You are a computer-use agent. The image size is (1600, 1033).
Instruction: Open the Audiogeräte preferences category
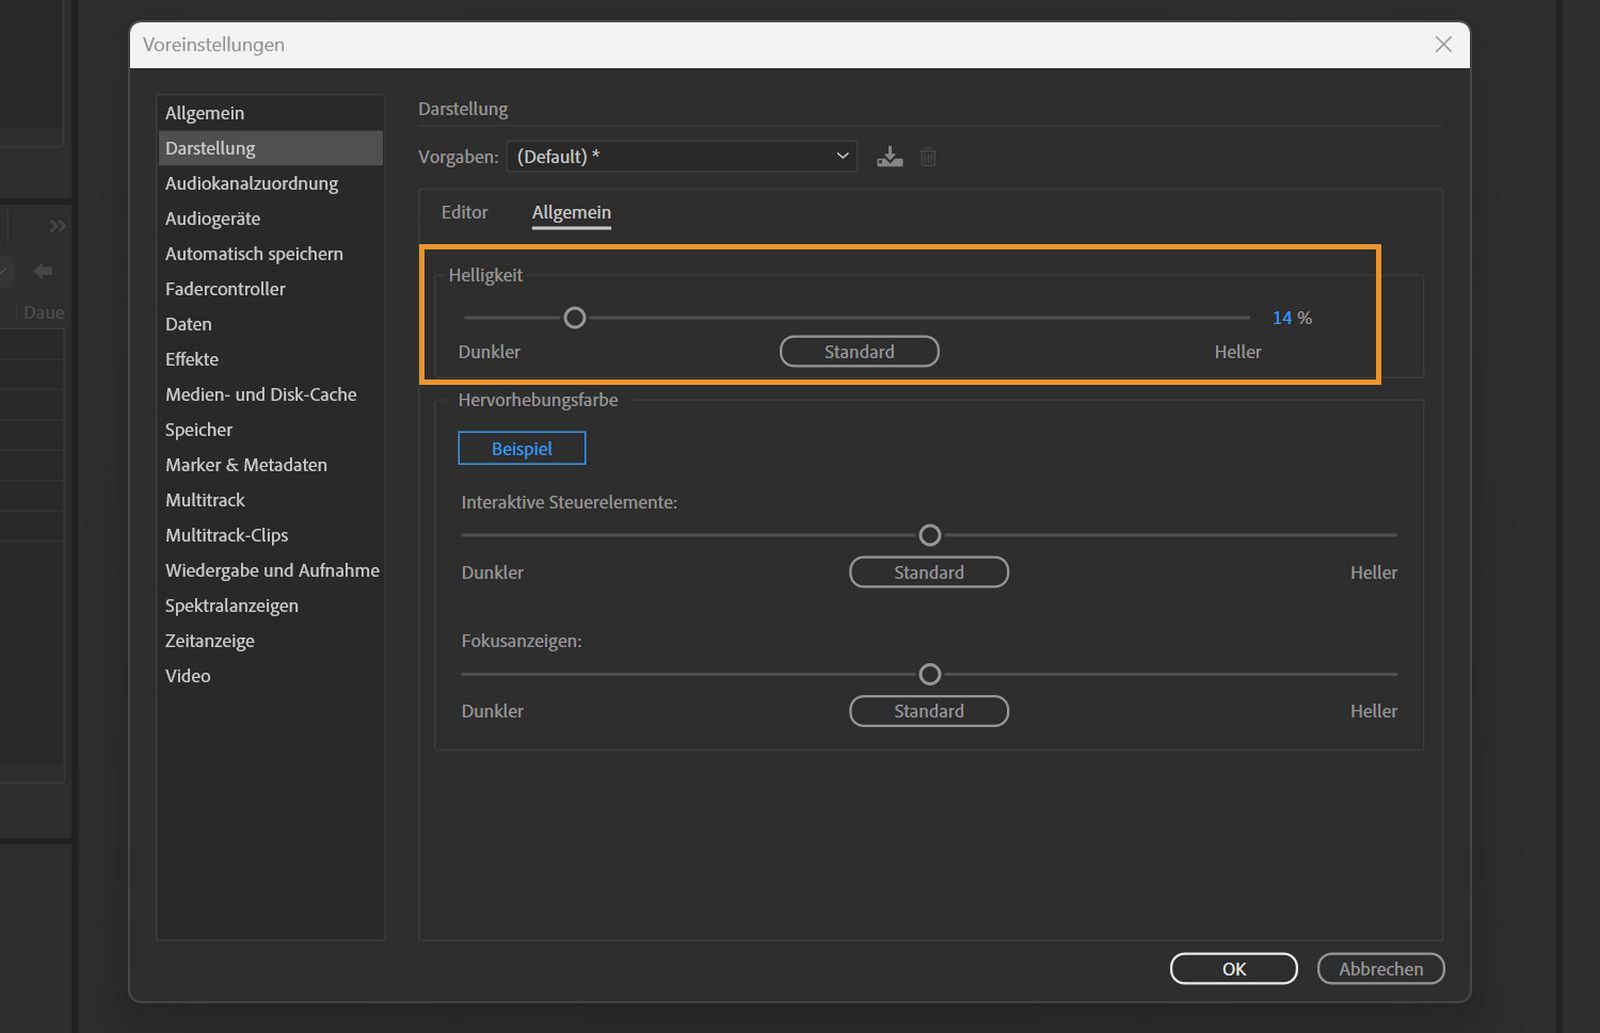coord(213,218)
